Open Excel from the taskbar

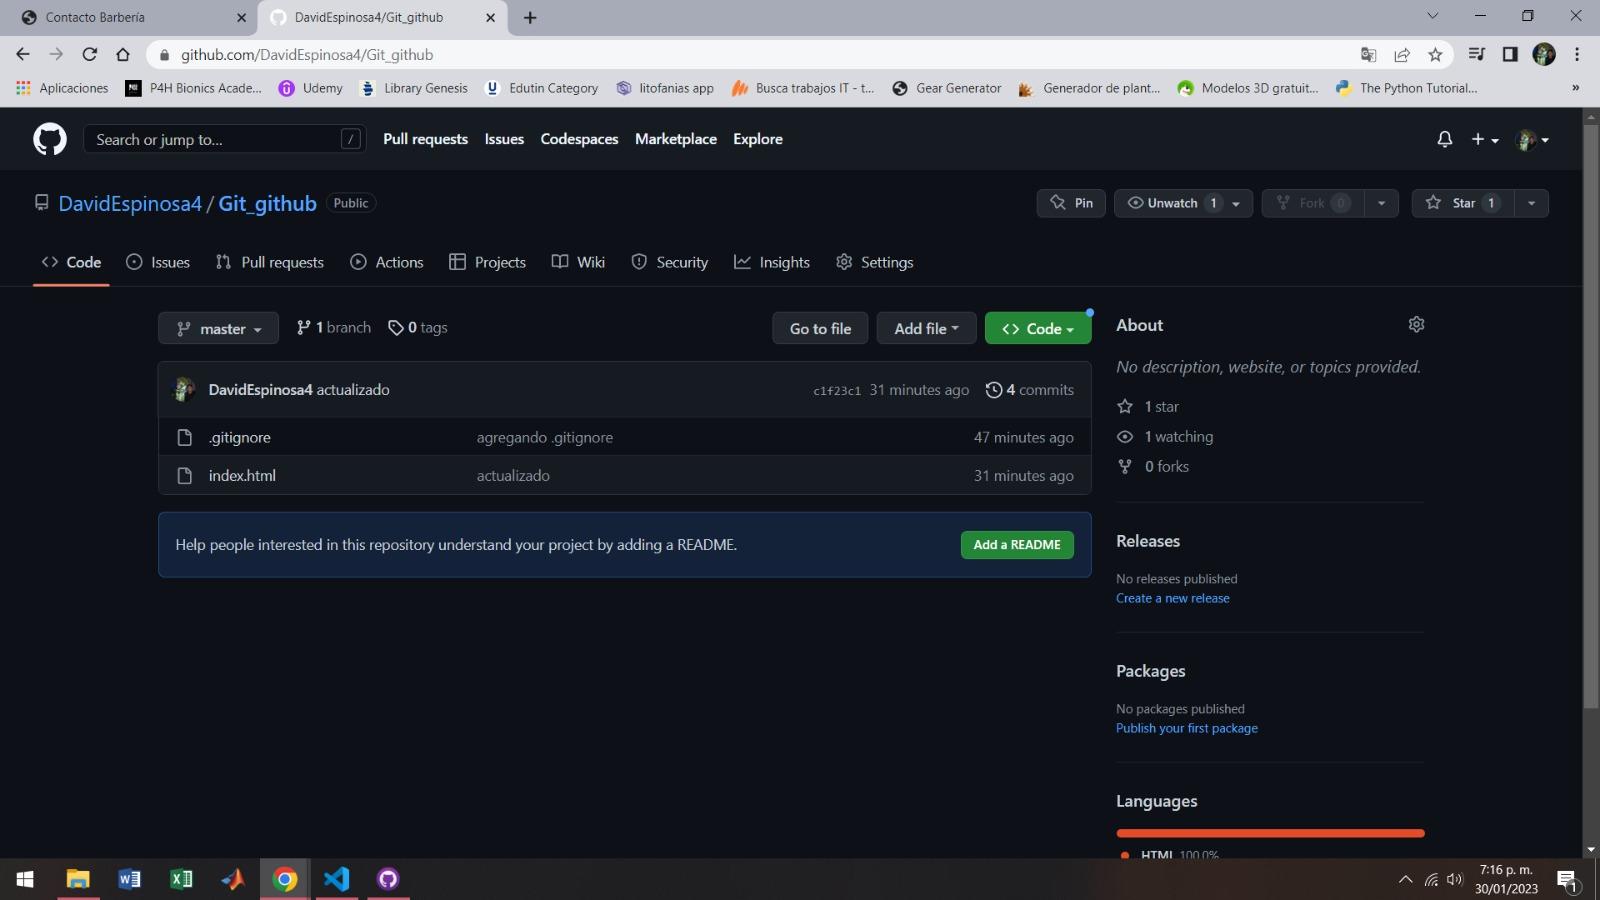tap(181, 879)
